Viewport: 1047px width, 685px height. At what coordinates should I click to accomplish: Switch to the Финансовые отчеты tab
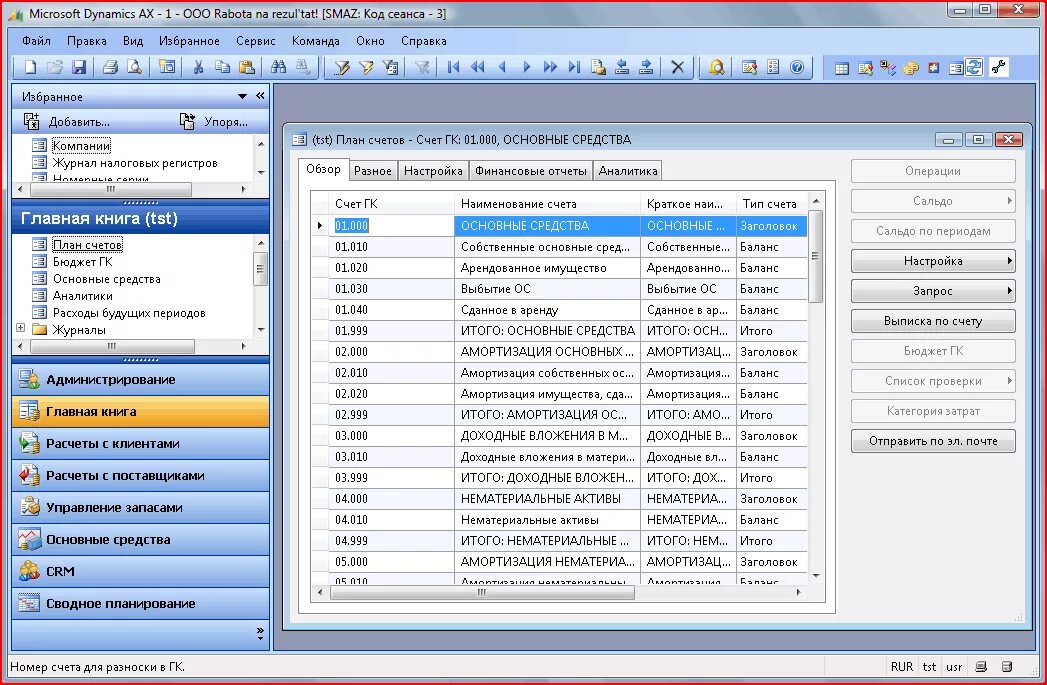pos(531,171)
